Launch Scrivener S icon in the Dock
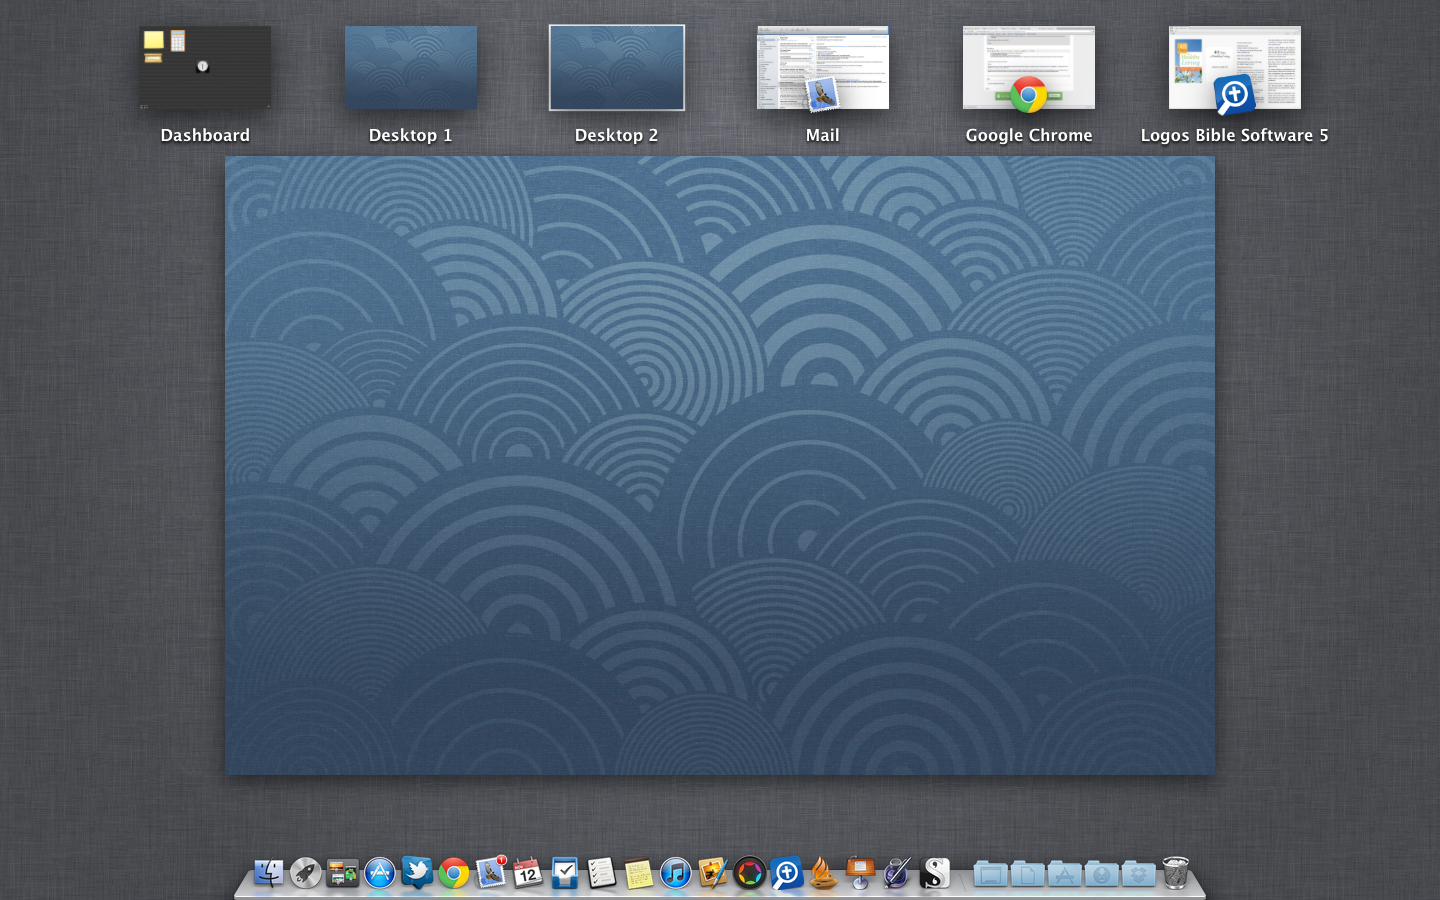 [x=935, y=873]
